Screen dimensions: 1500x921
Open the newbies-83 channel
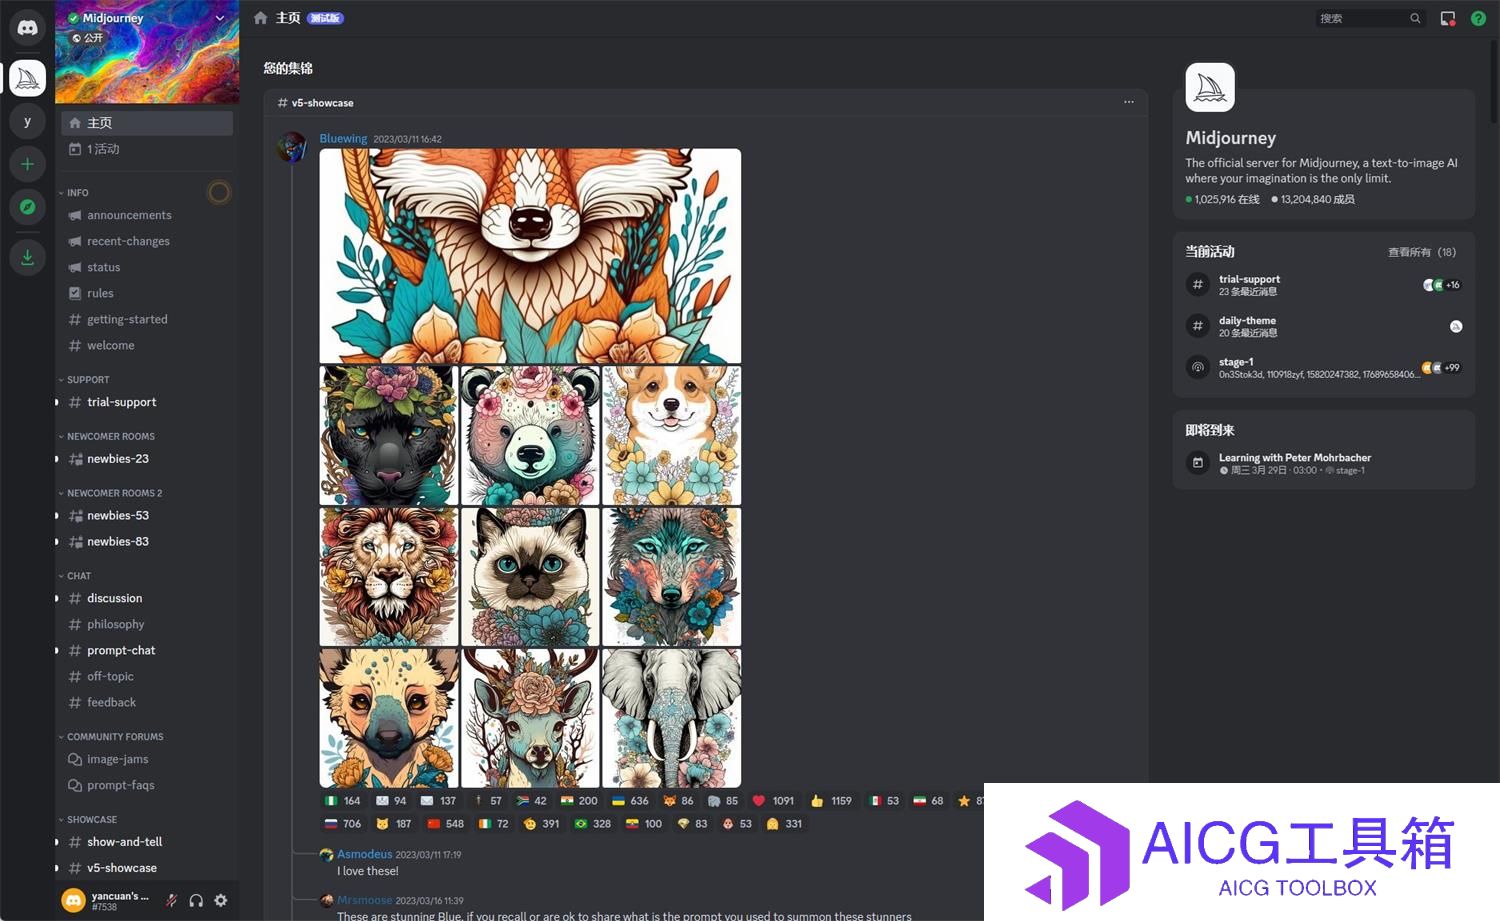click(147, 541)
